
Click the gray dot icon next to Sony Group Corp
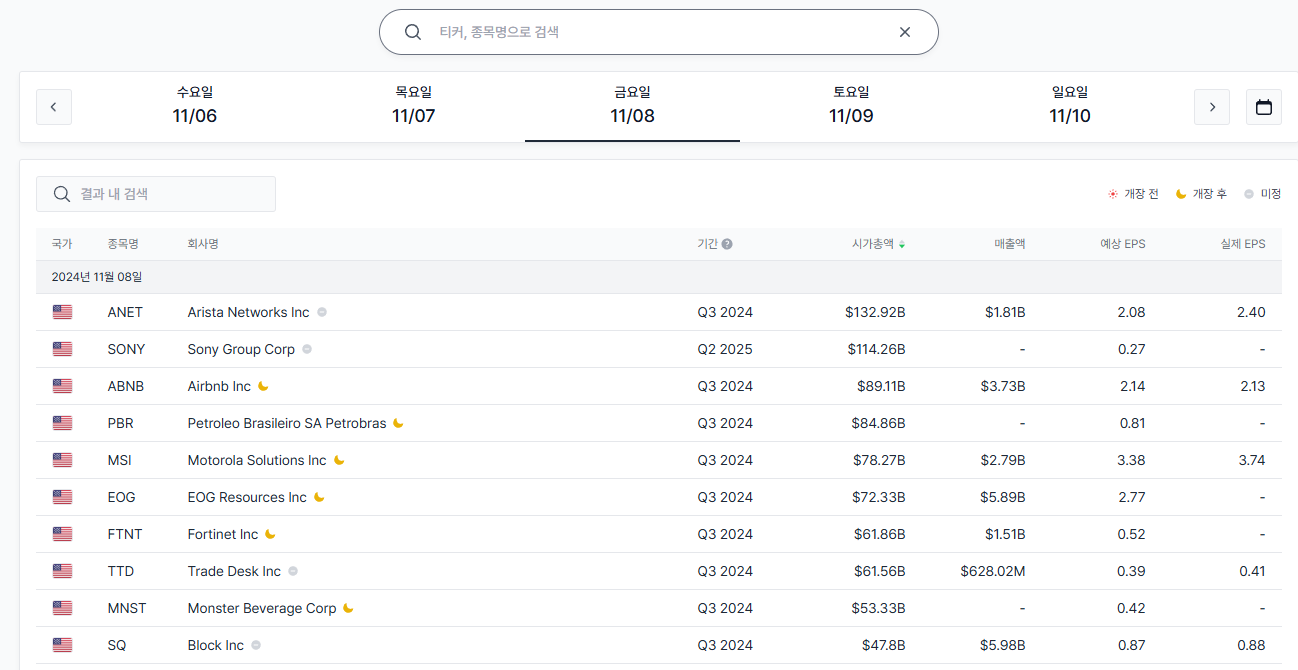point(307,349)
